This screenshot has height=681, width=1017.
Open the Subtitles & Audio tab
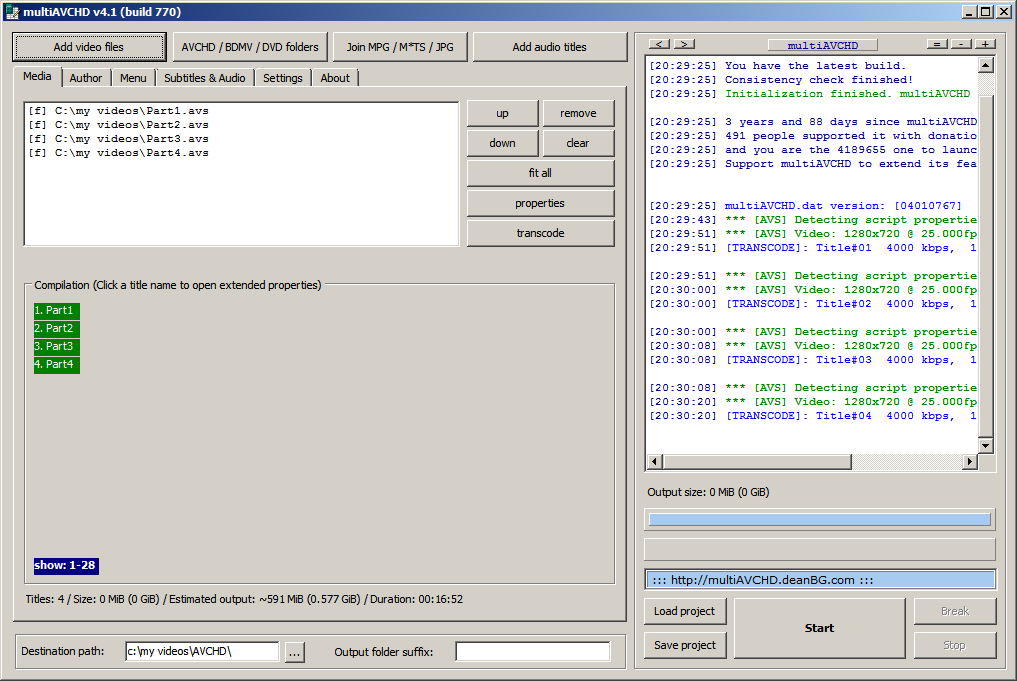(x=204, y=78)
